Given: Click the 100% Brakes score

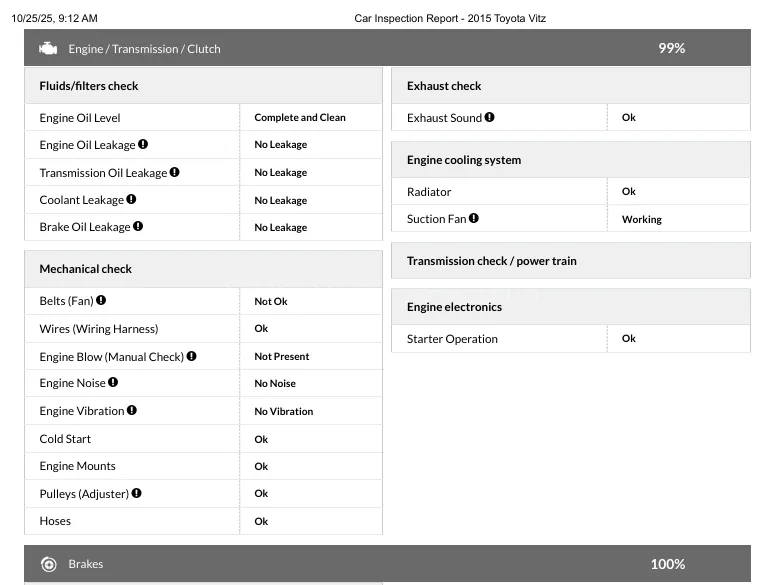Looking at the screenshot, I should click(667, 564).
